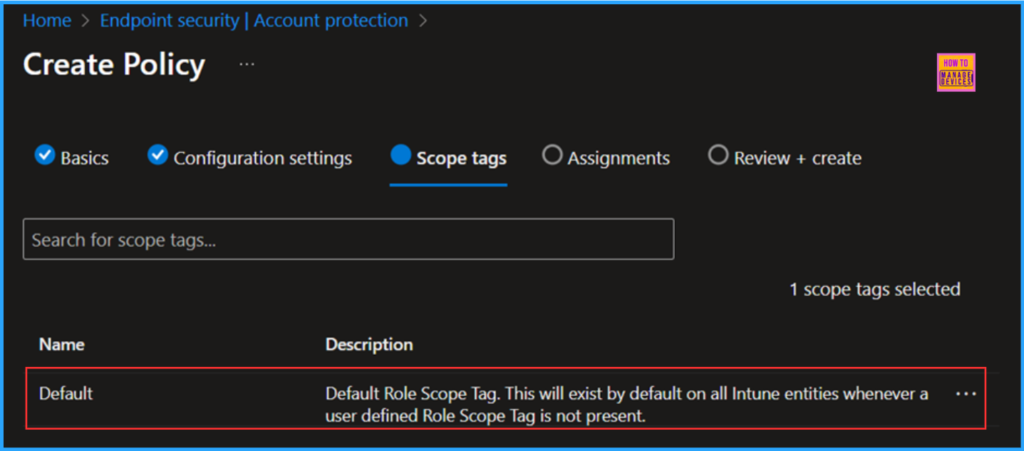Open the ellipsis menu beside Create Policy
1024x451 pixels.
tap(247, 65)
